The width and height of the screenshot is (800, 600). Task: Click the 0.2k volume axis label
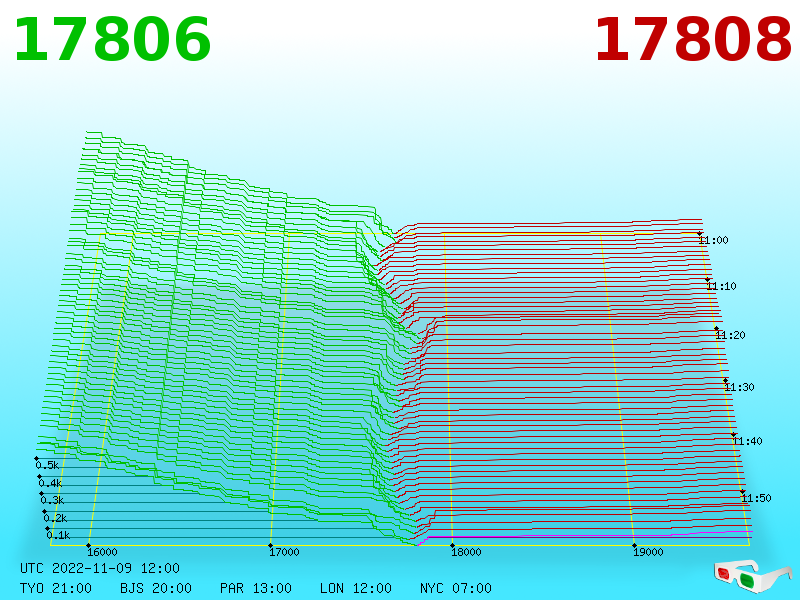[56, 518]
